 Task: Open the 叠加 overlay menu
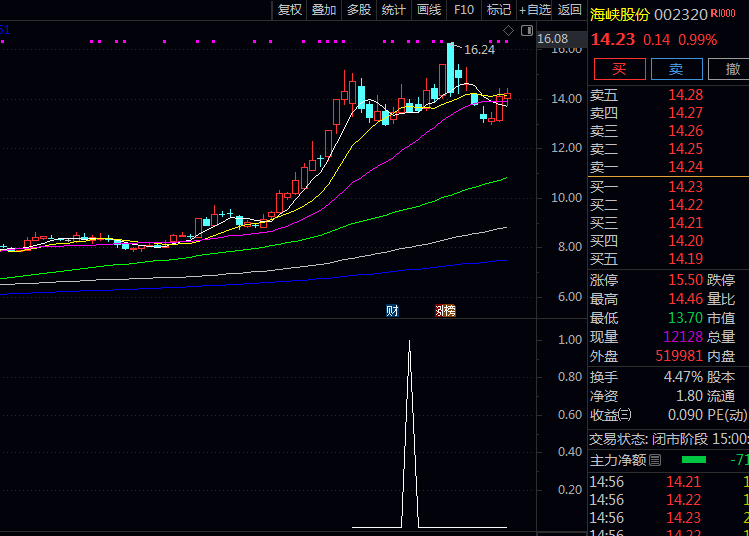point(324,10)
